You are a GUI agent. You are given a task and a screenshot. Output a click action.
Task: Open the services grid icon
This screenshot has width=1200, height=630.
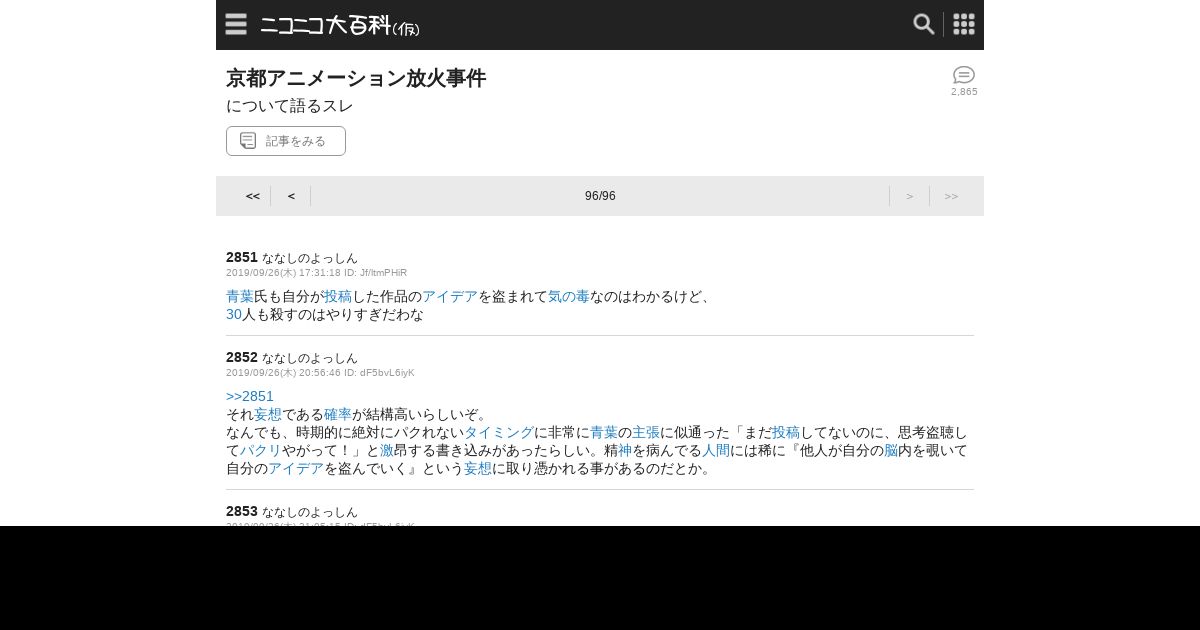point(964,24)
